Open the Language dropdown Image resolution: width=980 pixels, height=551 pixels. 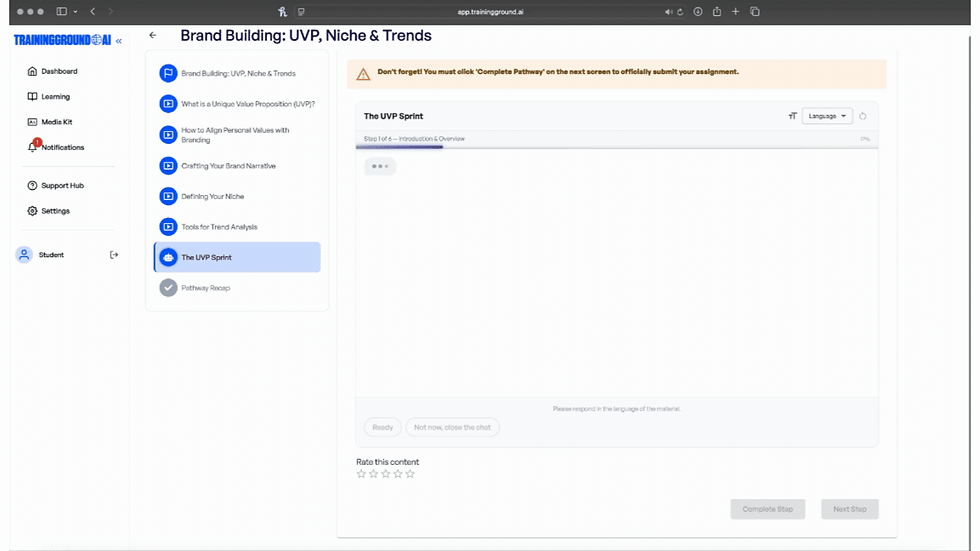pyautogui.click(x=827, y=116)
